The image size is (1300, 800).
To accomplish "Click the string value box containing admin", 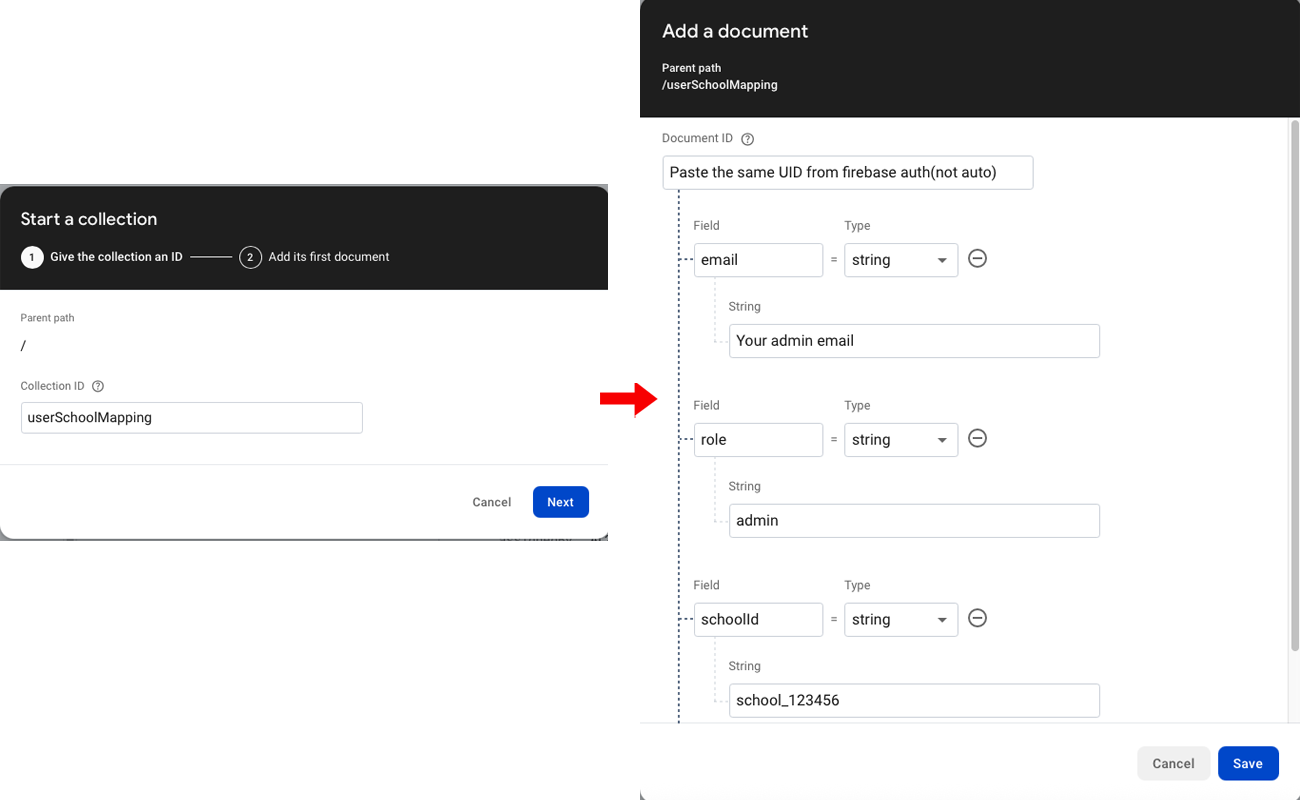I will (913, 521).
